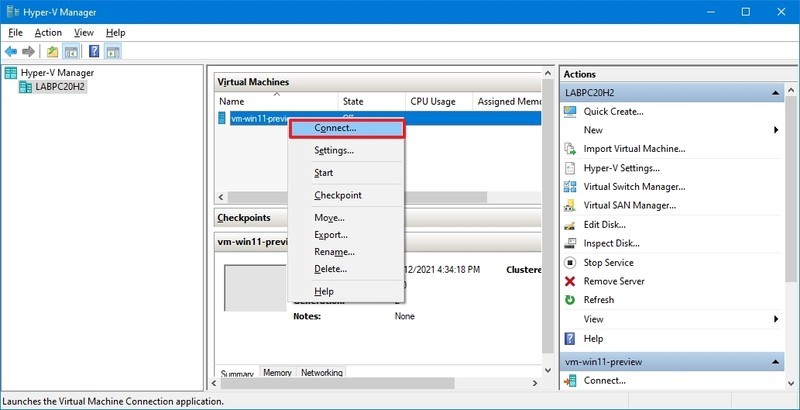Switch to the Networking tab
The height and width of the screenshot is (410, 800).
pyautogui.click(x=321, y=372)
